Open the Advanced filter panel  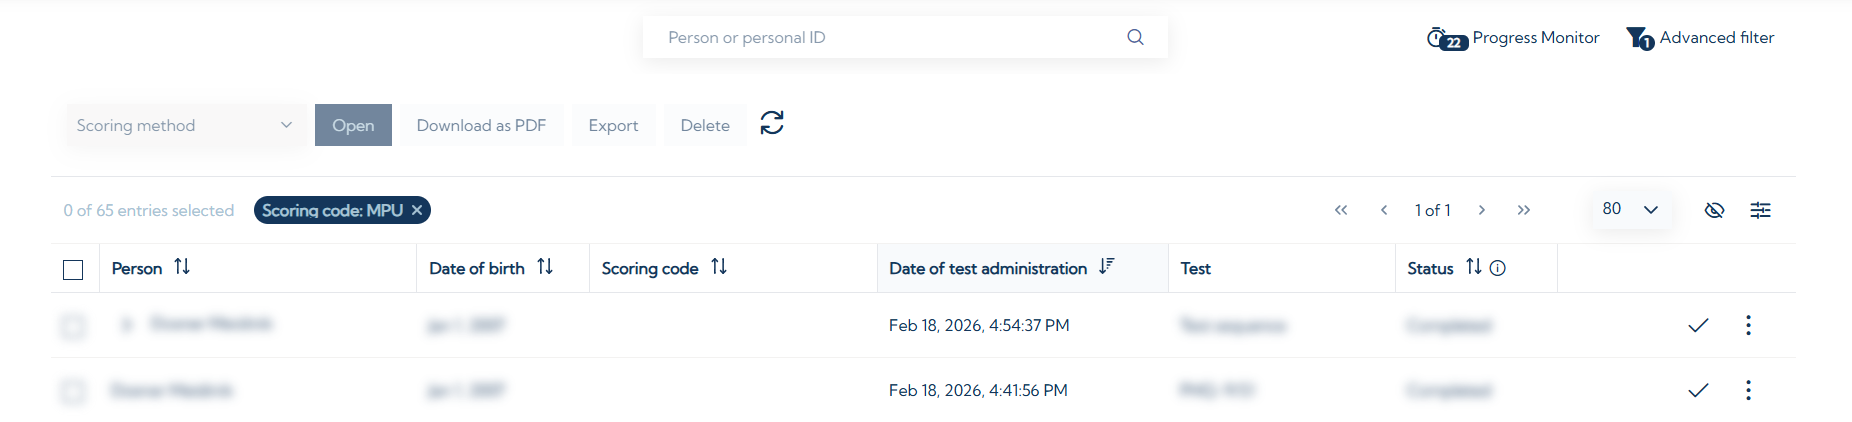(x=1700, y=38)
